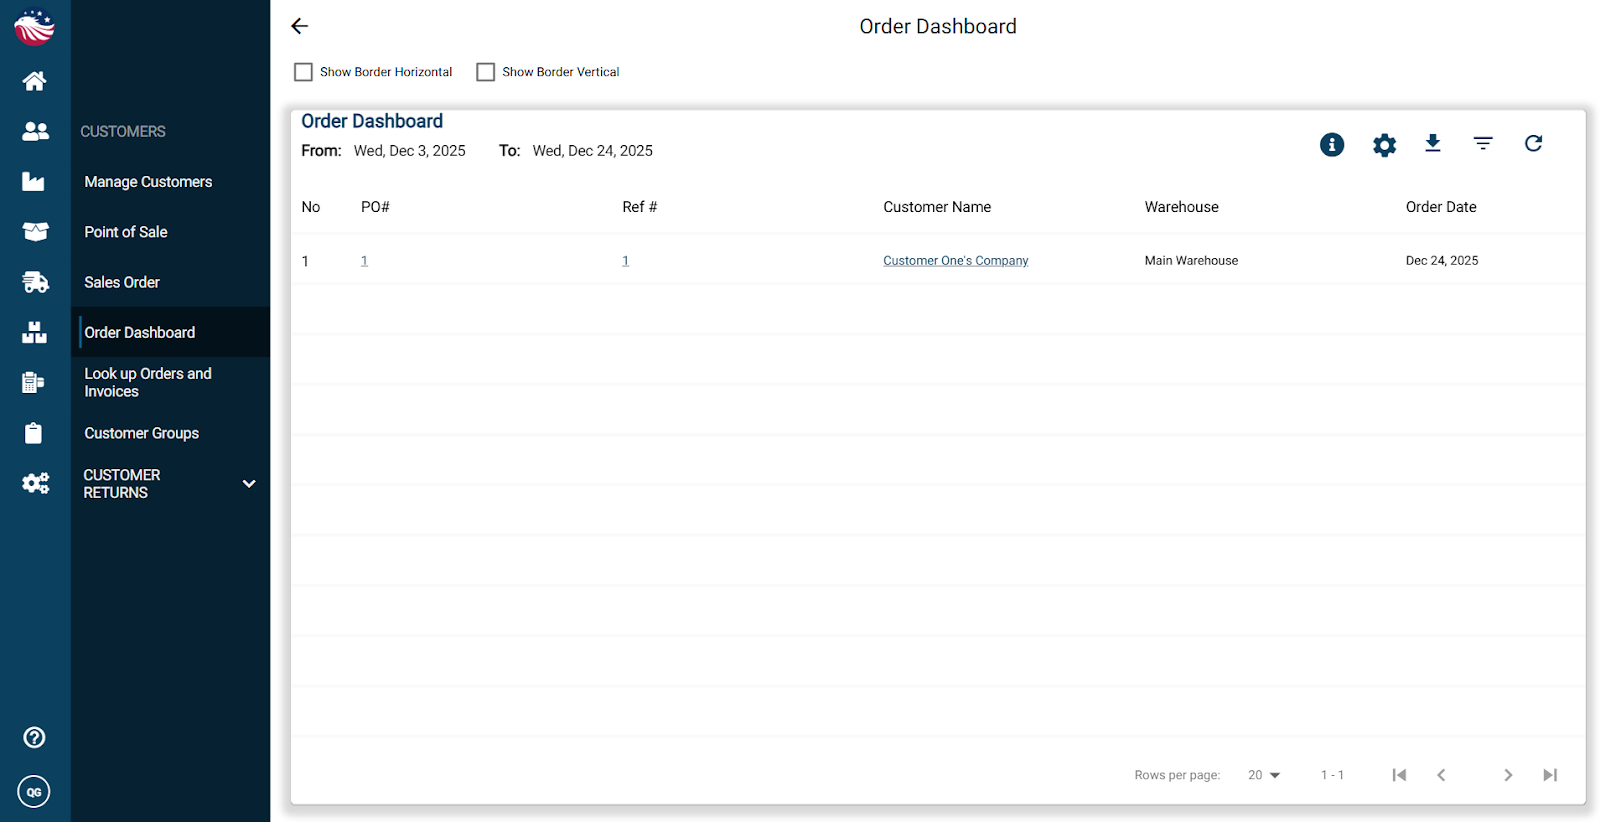Open Customer Groups menu item
Viewport: 1600px width, 822px height.
point(142,433)
